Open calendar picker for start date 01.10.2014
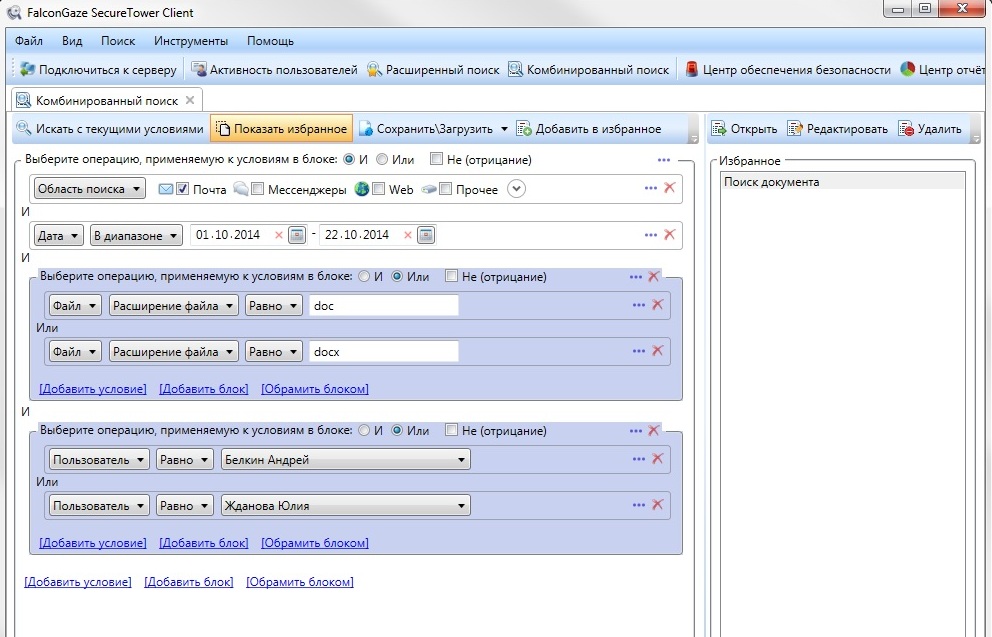992x637 pixels. 296,235
